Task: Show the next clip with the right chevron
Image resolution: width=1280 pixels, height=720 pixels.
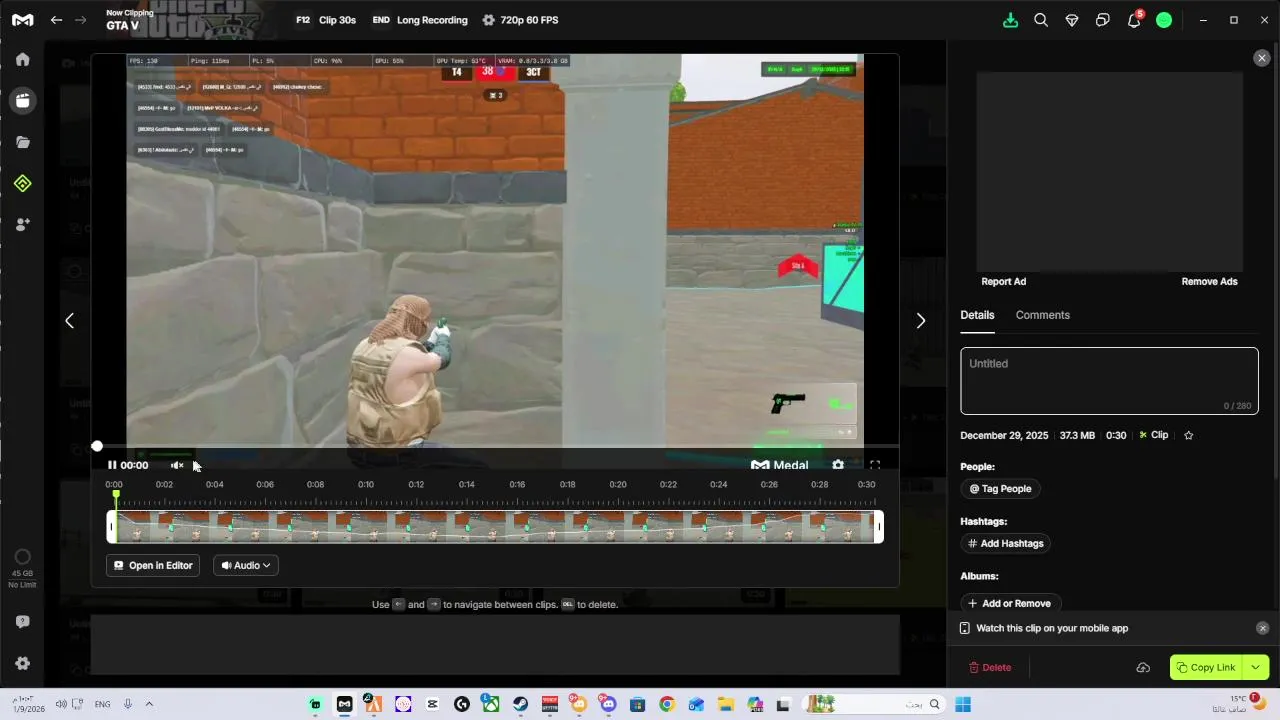Action: click(921, 321)
